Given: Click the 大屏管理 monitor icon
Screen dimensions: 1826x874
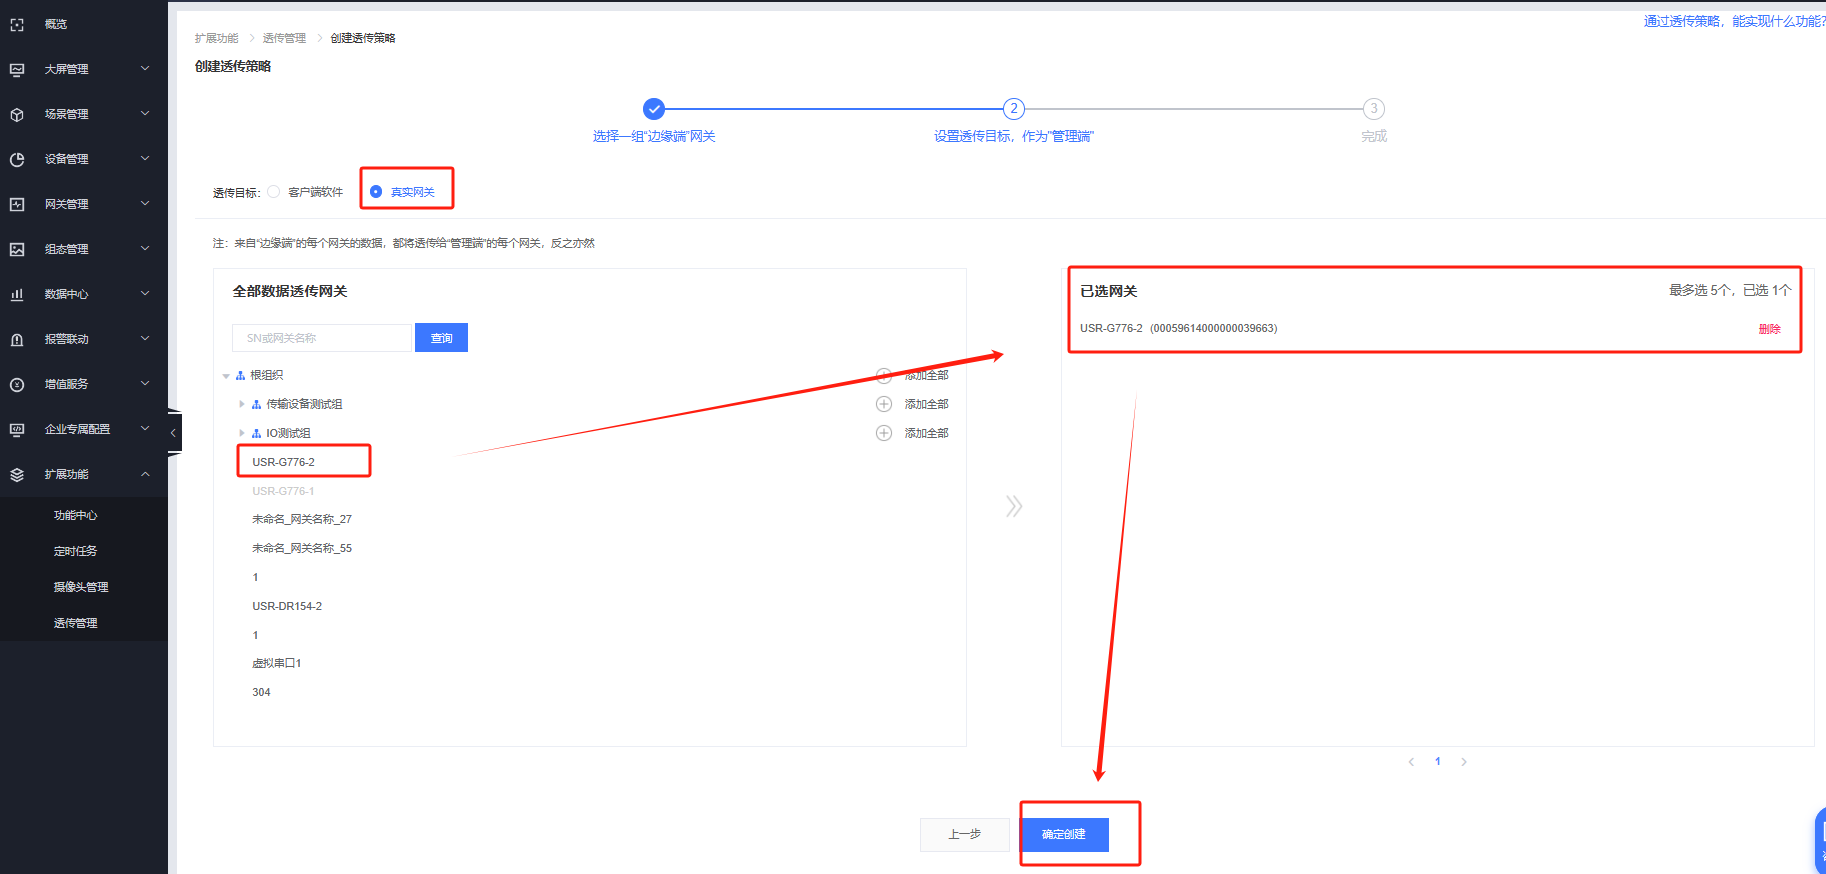Looking at the screenshot, I should [x=17, y=69].
